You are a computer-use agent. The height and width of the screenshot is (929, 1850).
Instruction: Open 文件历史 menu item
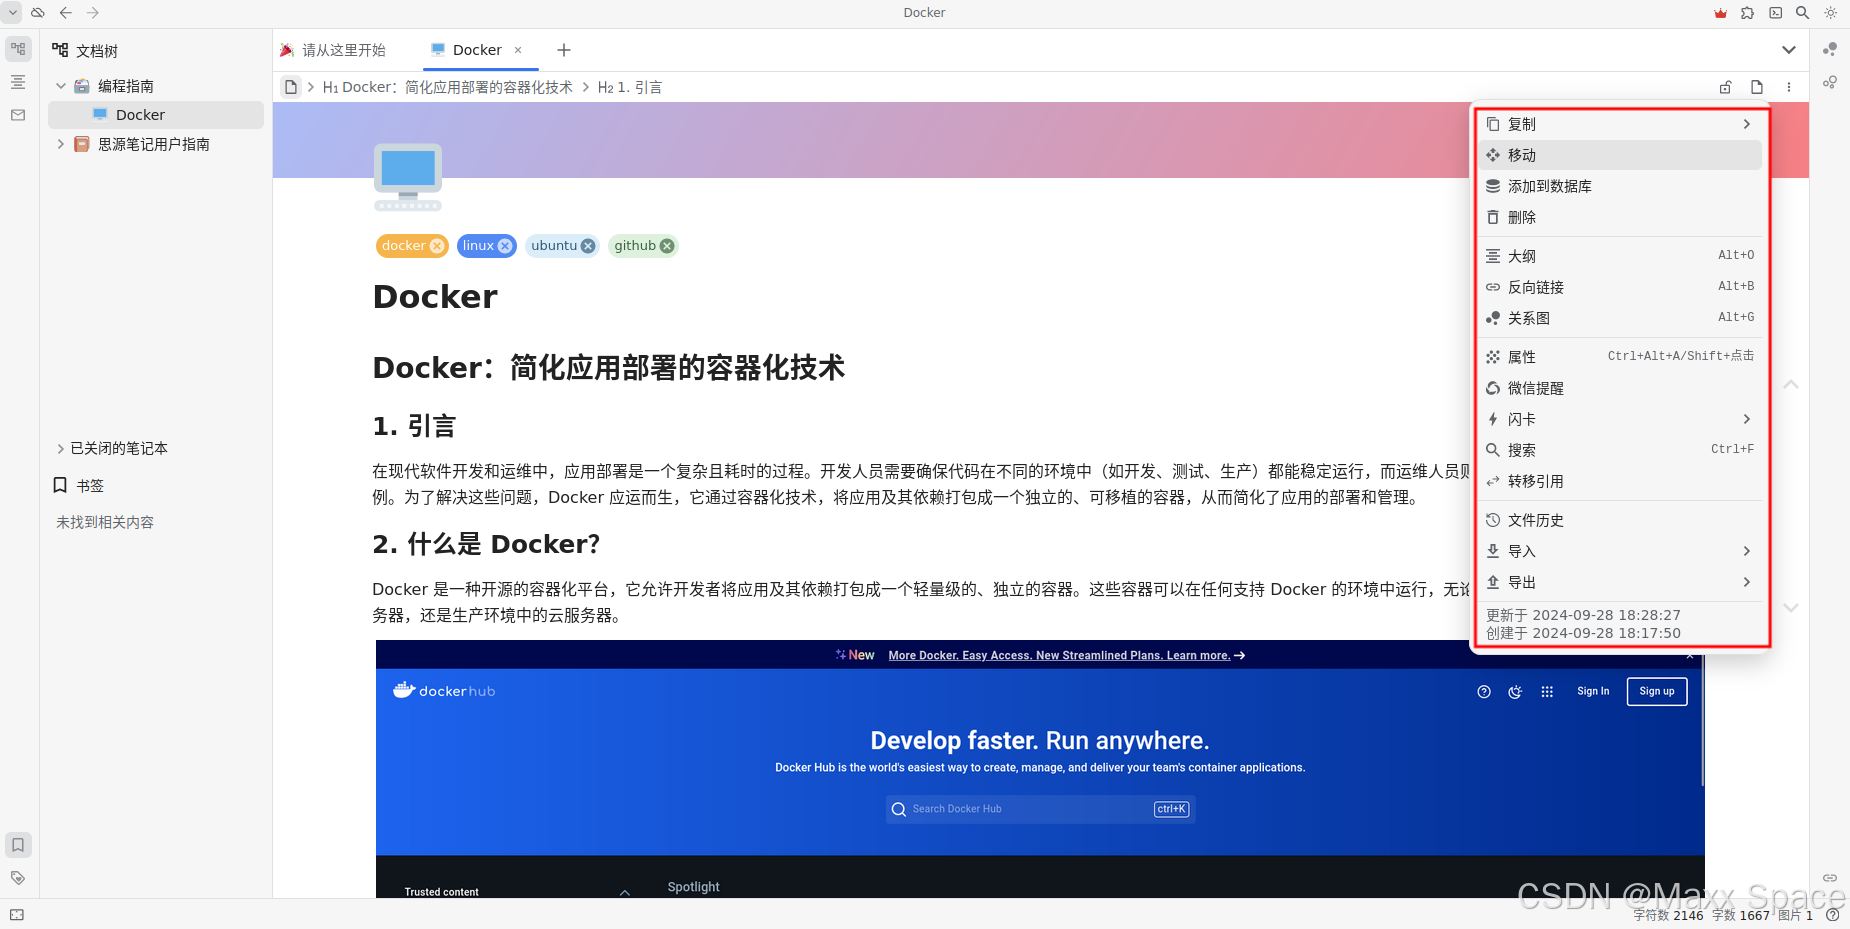[x=1620, y=520]
